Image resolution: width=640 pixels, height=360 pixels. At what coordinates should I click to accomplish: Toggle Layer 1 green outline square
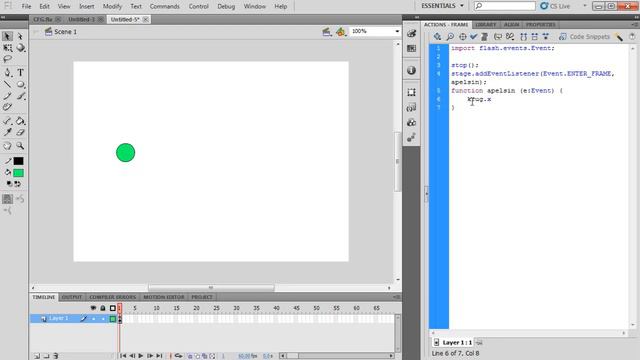pos(113,319)
